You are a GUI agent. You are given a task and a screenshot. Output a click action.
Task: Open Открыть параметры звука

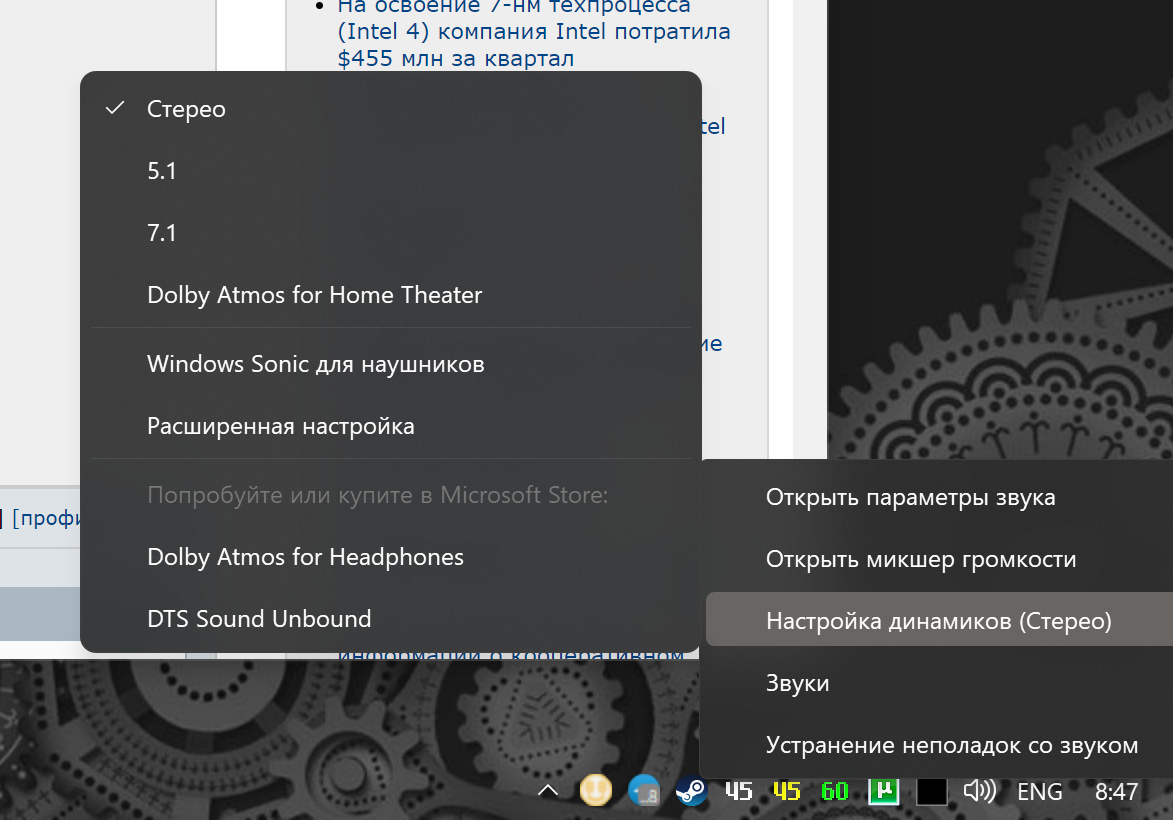click(940, 498)
